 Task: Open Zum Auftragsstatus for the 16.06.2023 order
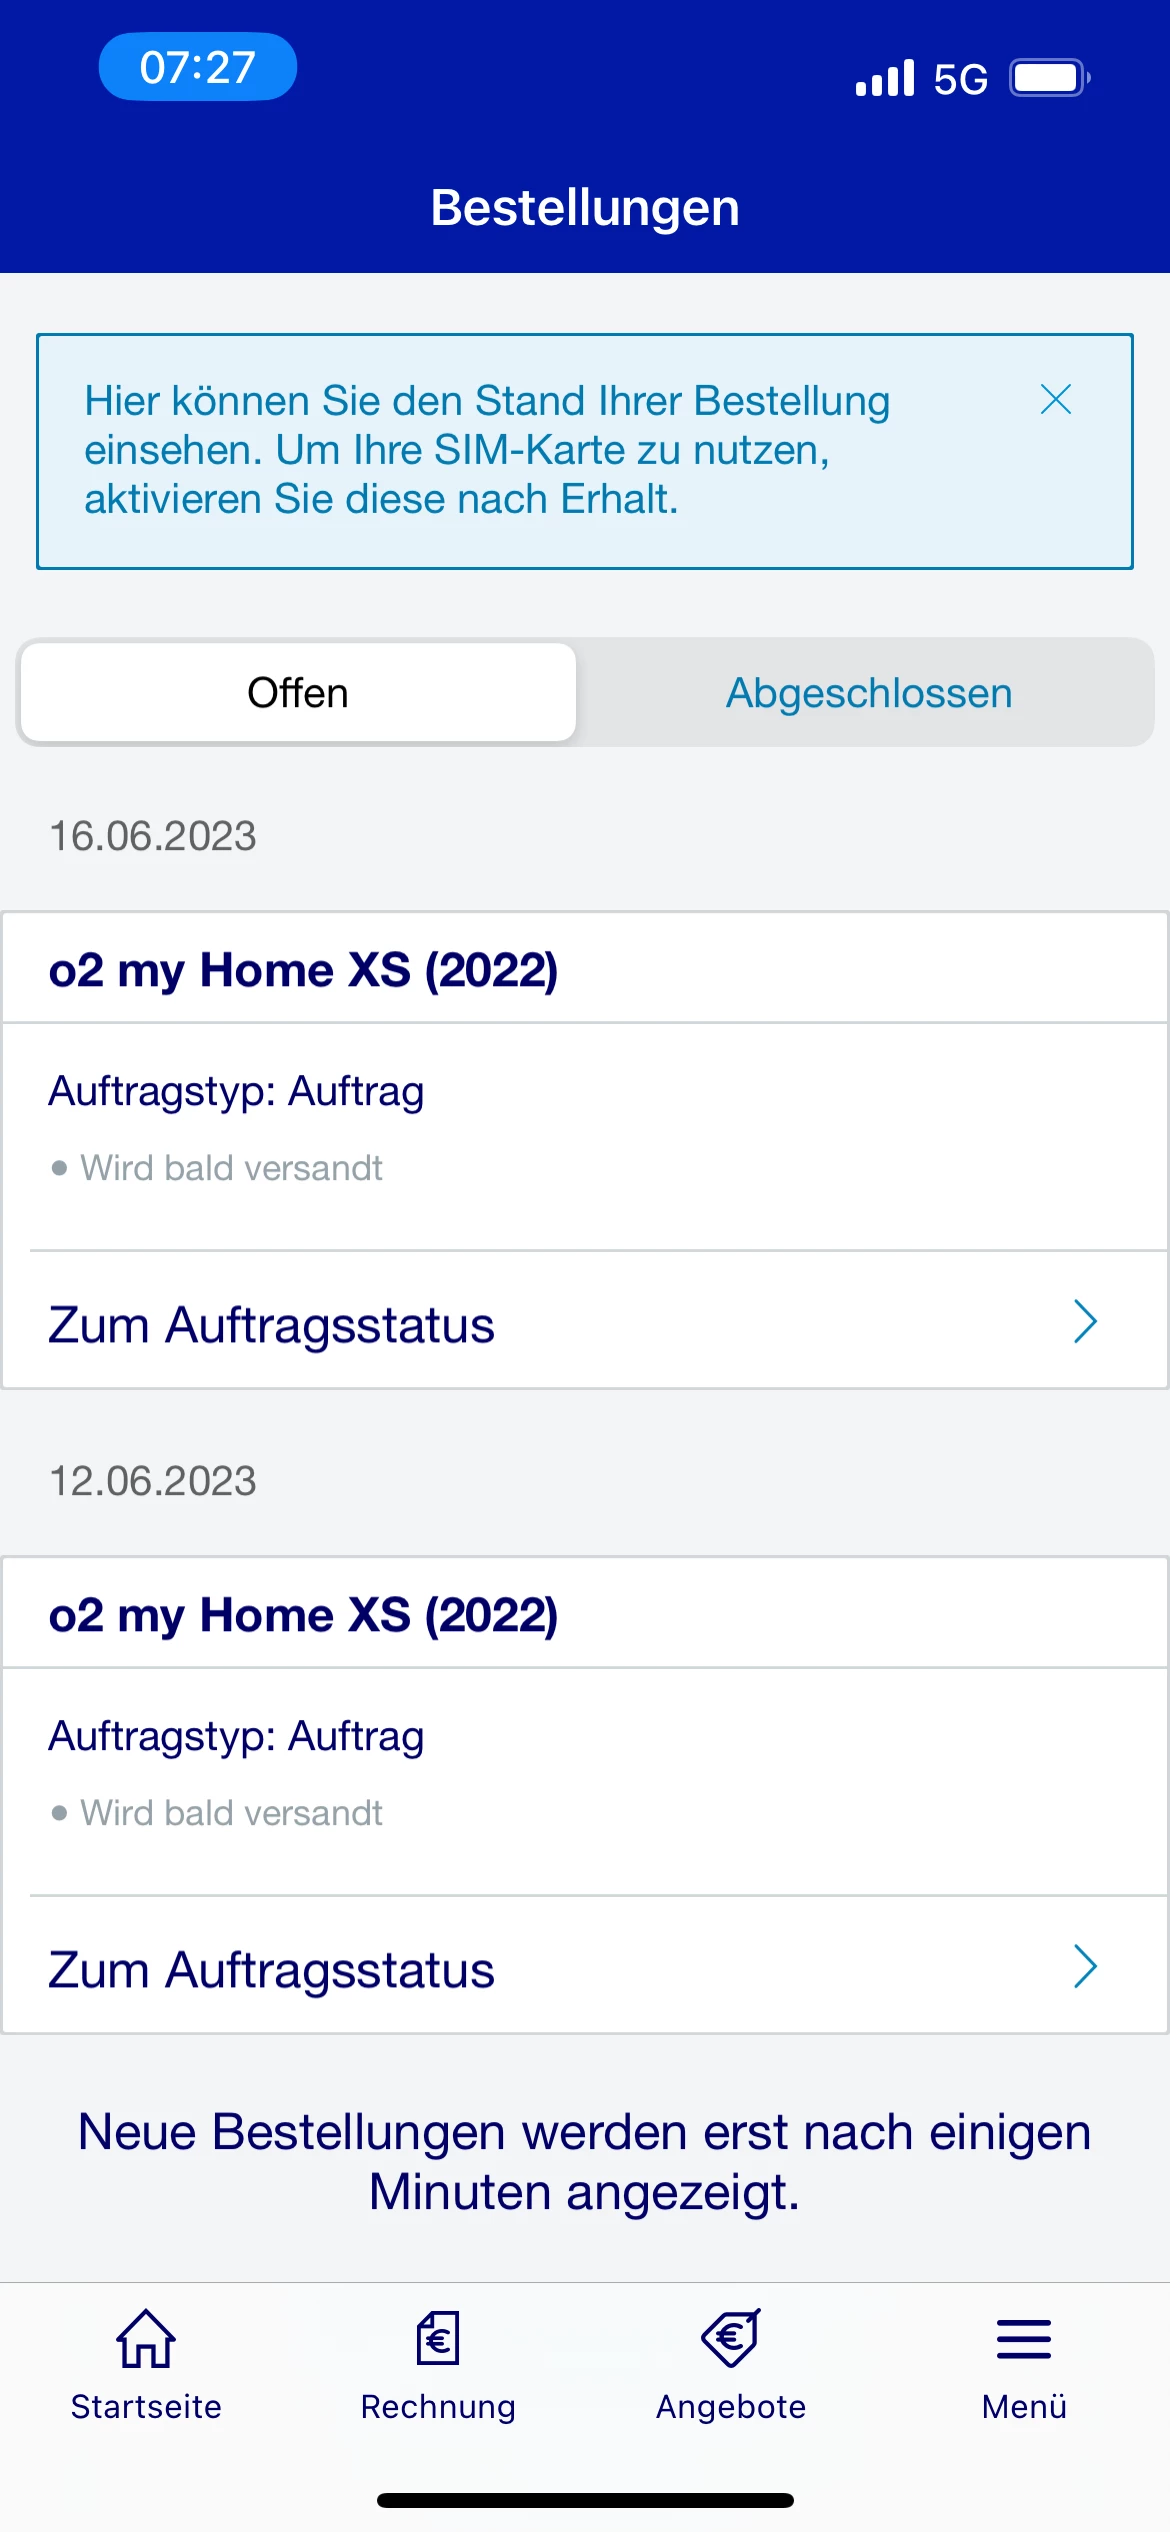272,1325
